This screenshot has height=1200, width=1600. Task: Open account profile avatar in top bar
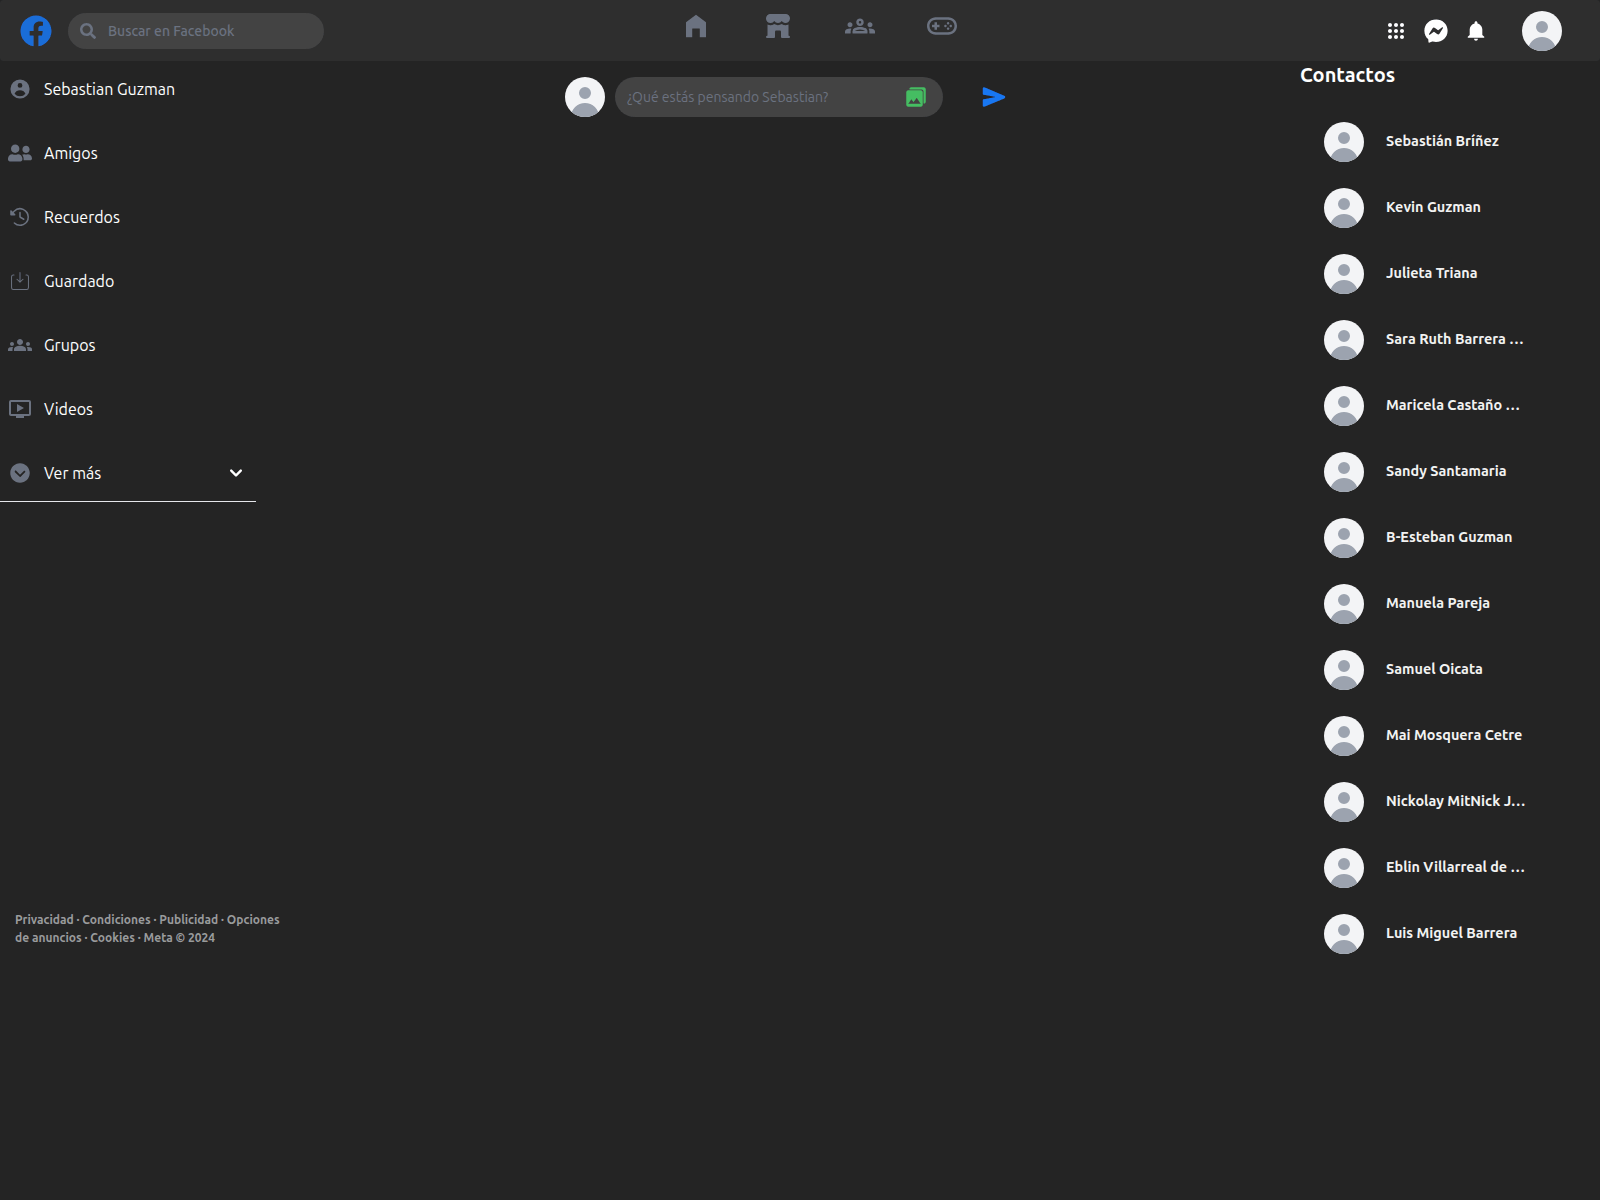coord(1542,31)
